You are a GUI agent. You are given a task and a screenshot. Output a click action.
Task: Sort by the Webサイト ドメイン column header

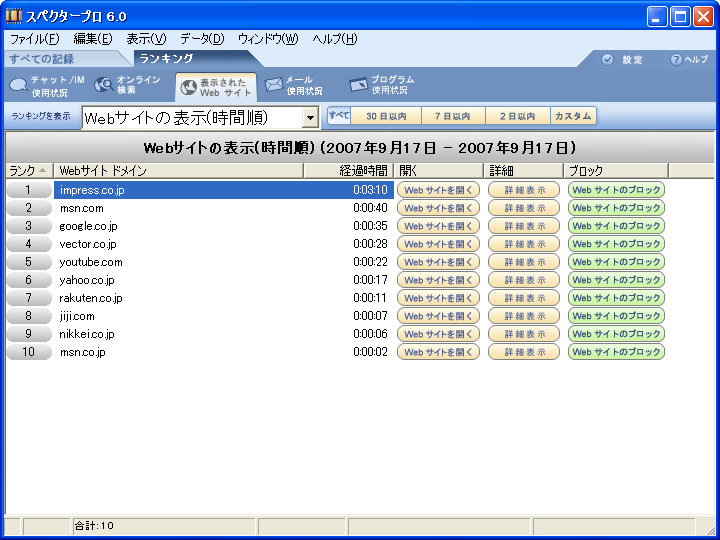click(x=179, y=171)
